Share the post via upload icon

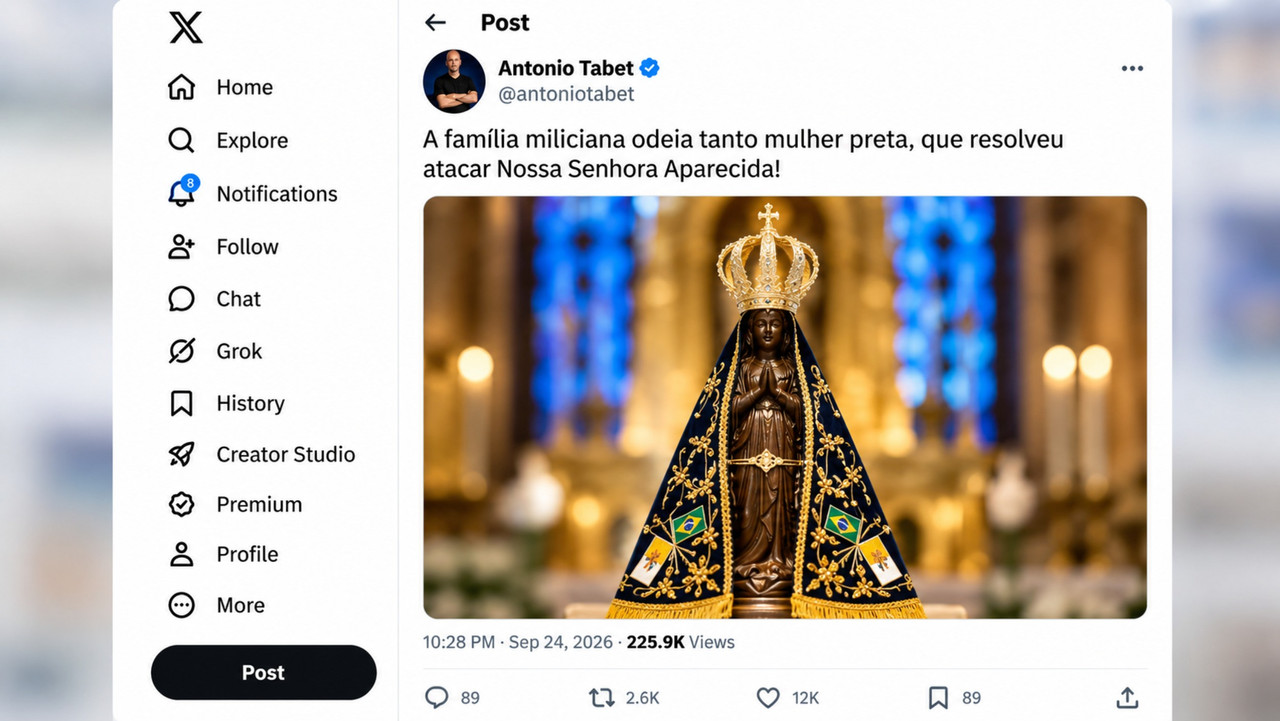coord(1127,697)
